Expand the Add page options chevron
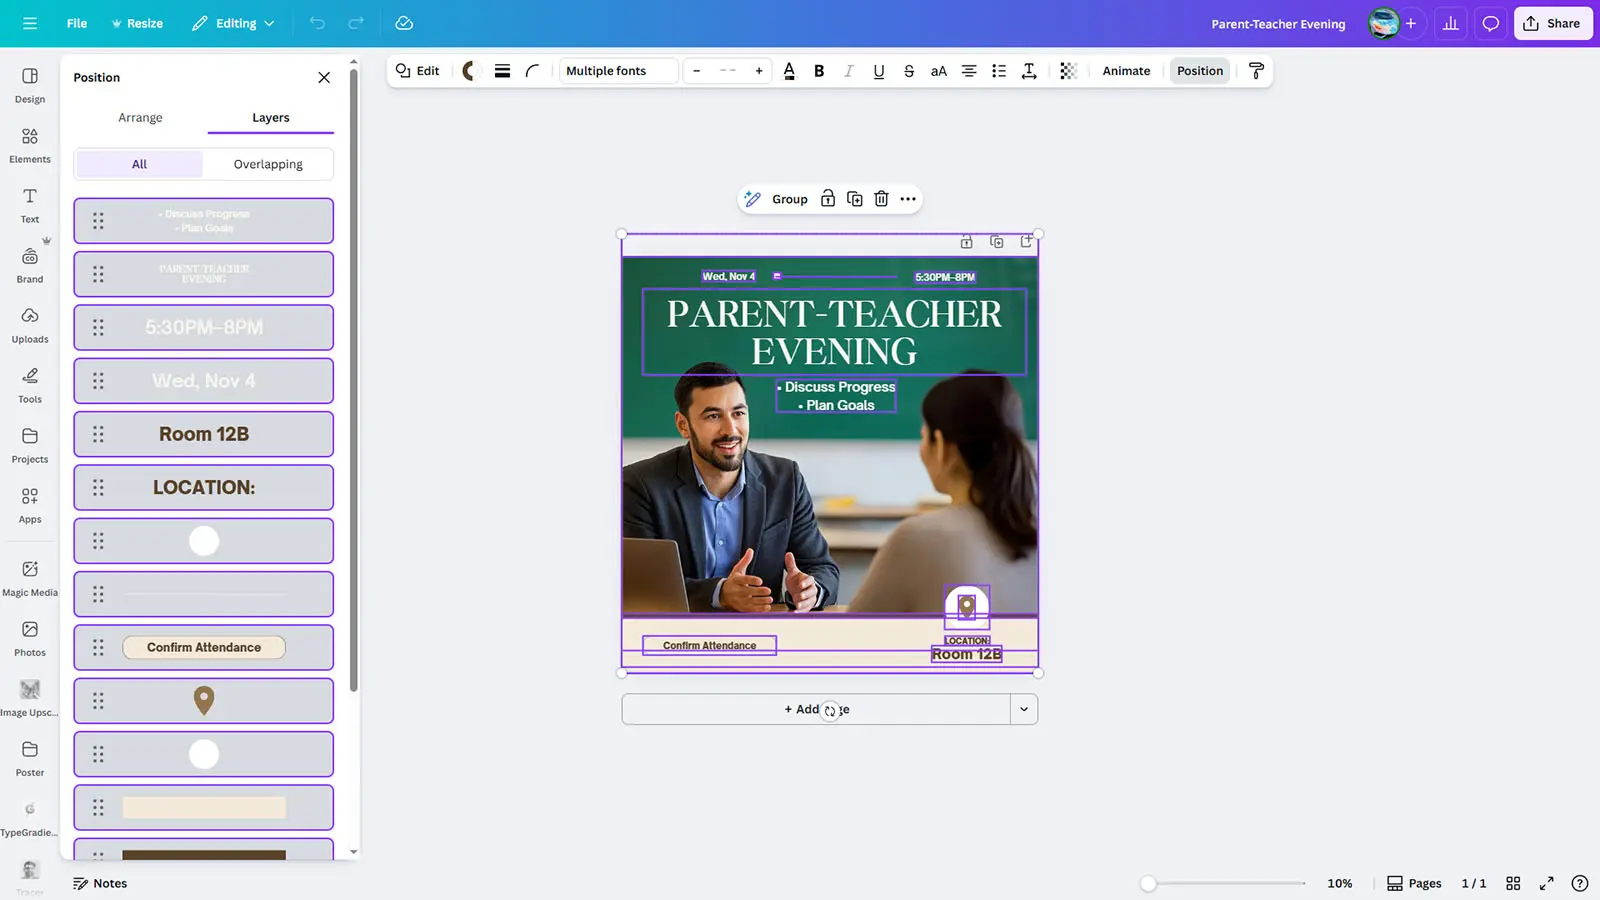Image resolution: width=1600 pixels, height=900 pixels. pyautogui.click(x=1024, y=709)
